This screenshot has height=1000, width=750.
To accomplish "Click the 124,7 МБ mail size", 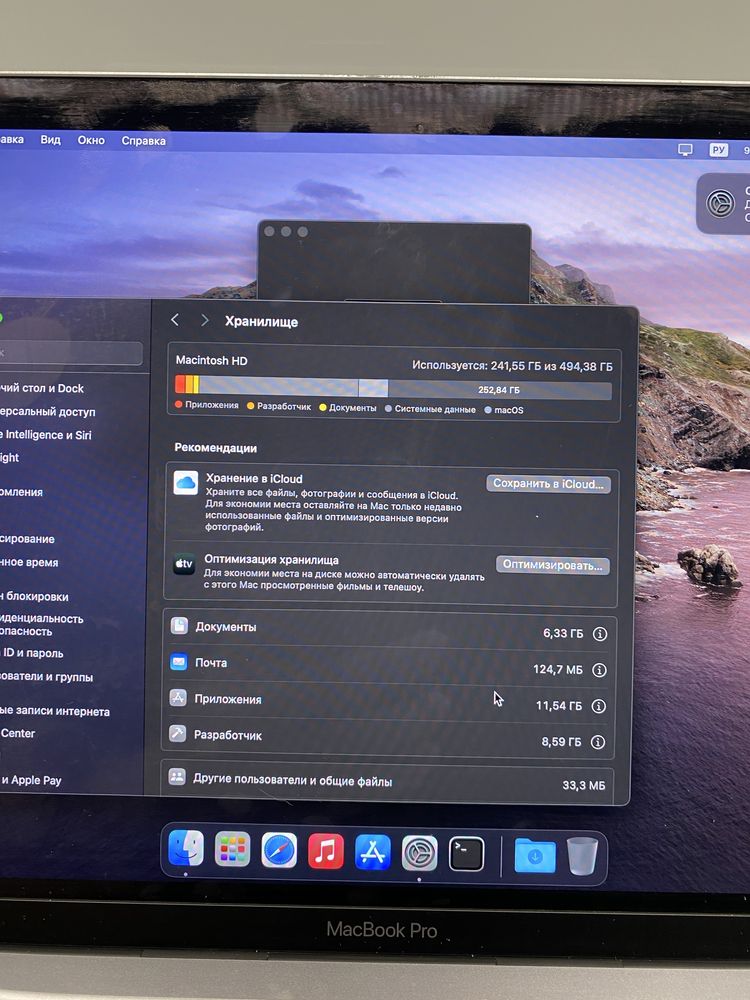I will pyautogui.click(x=557, y=670).
